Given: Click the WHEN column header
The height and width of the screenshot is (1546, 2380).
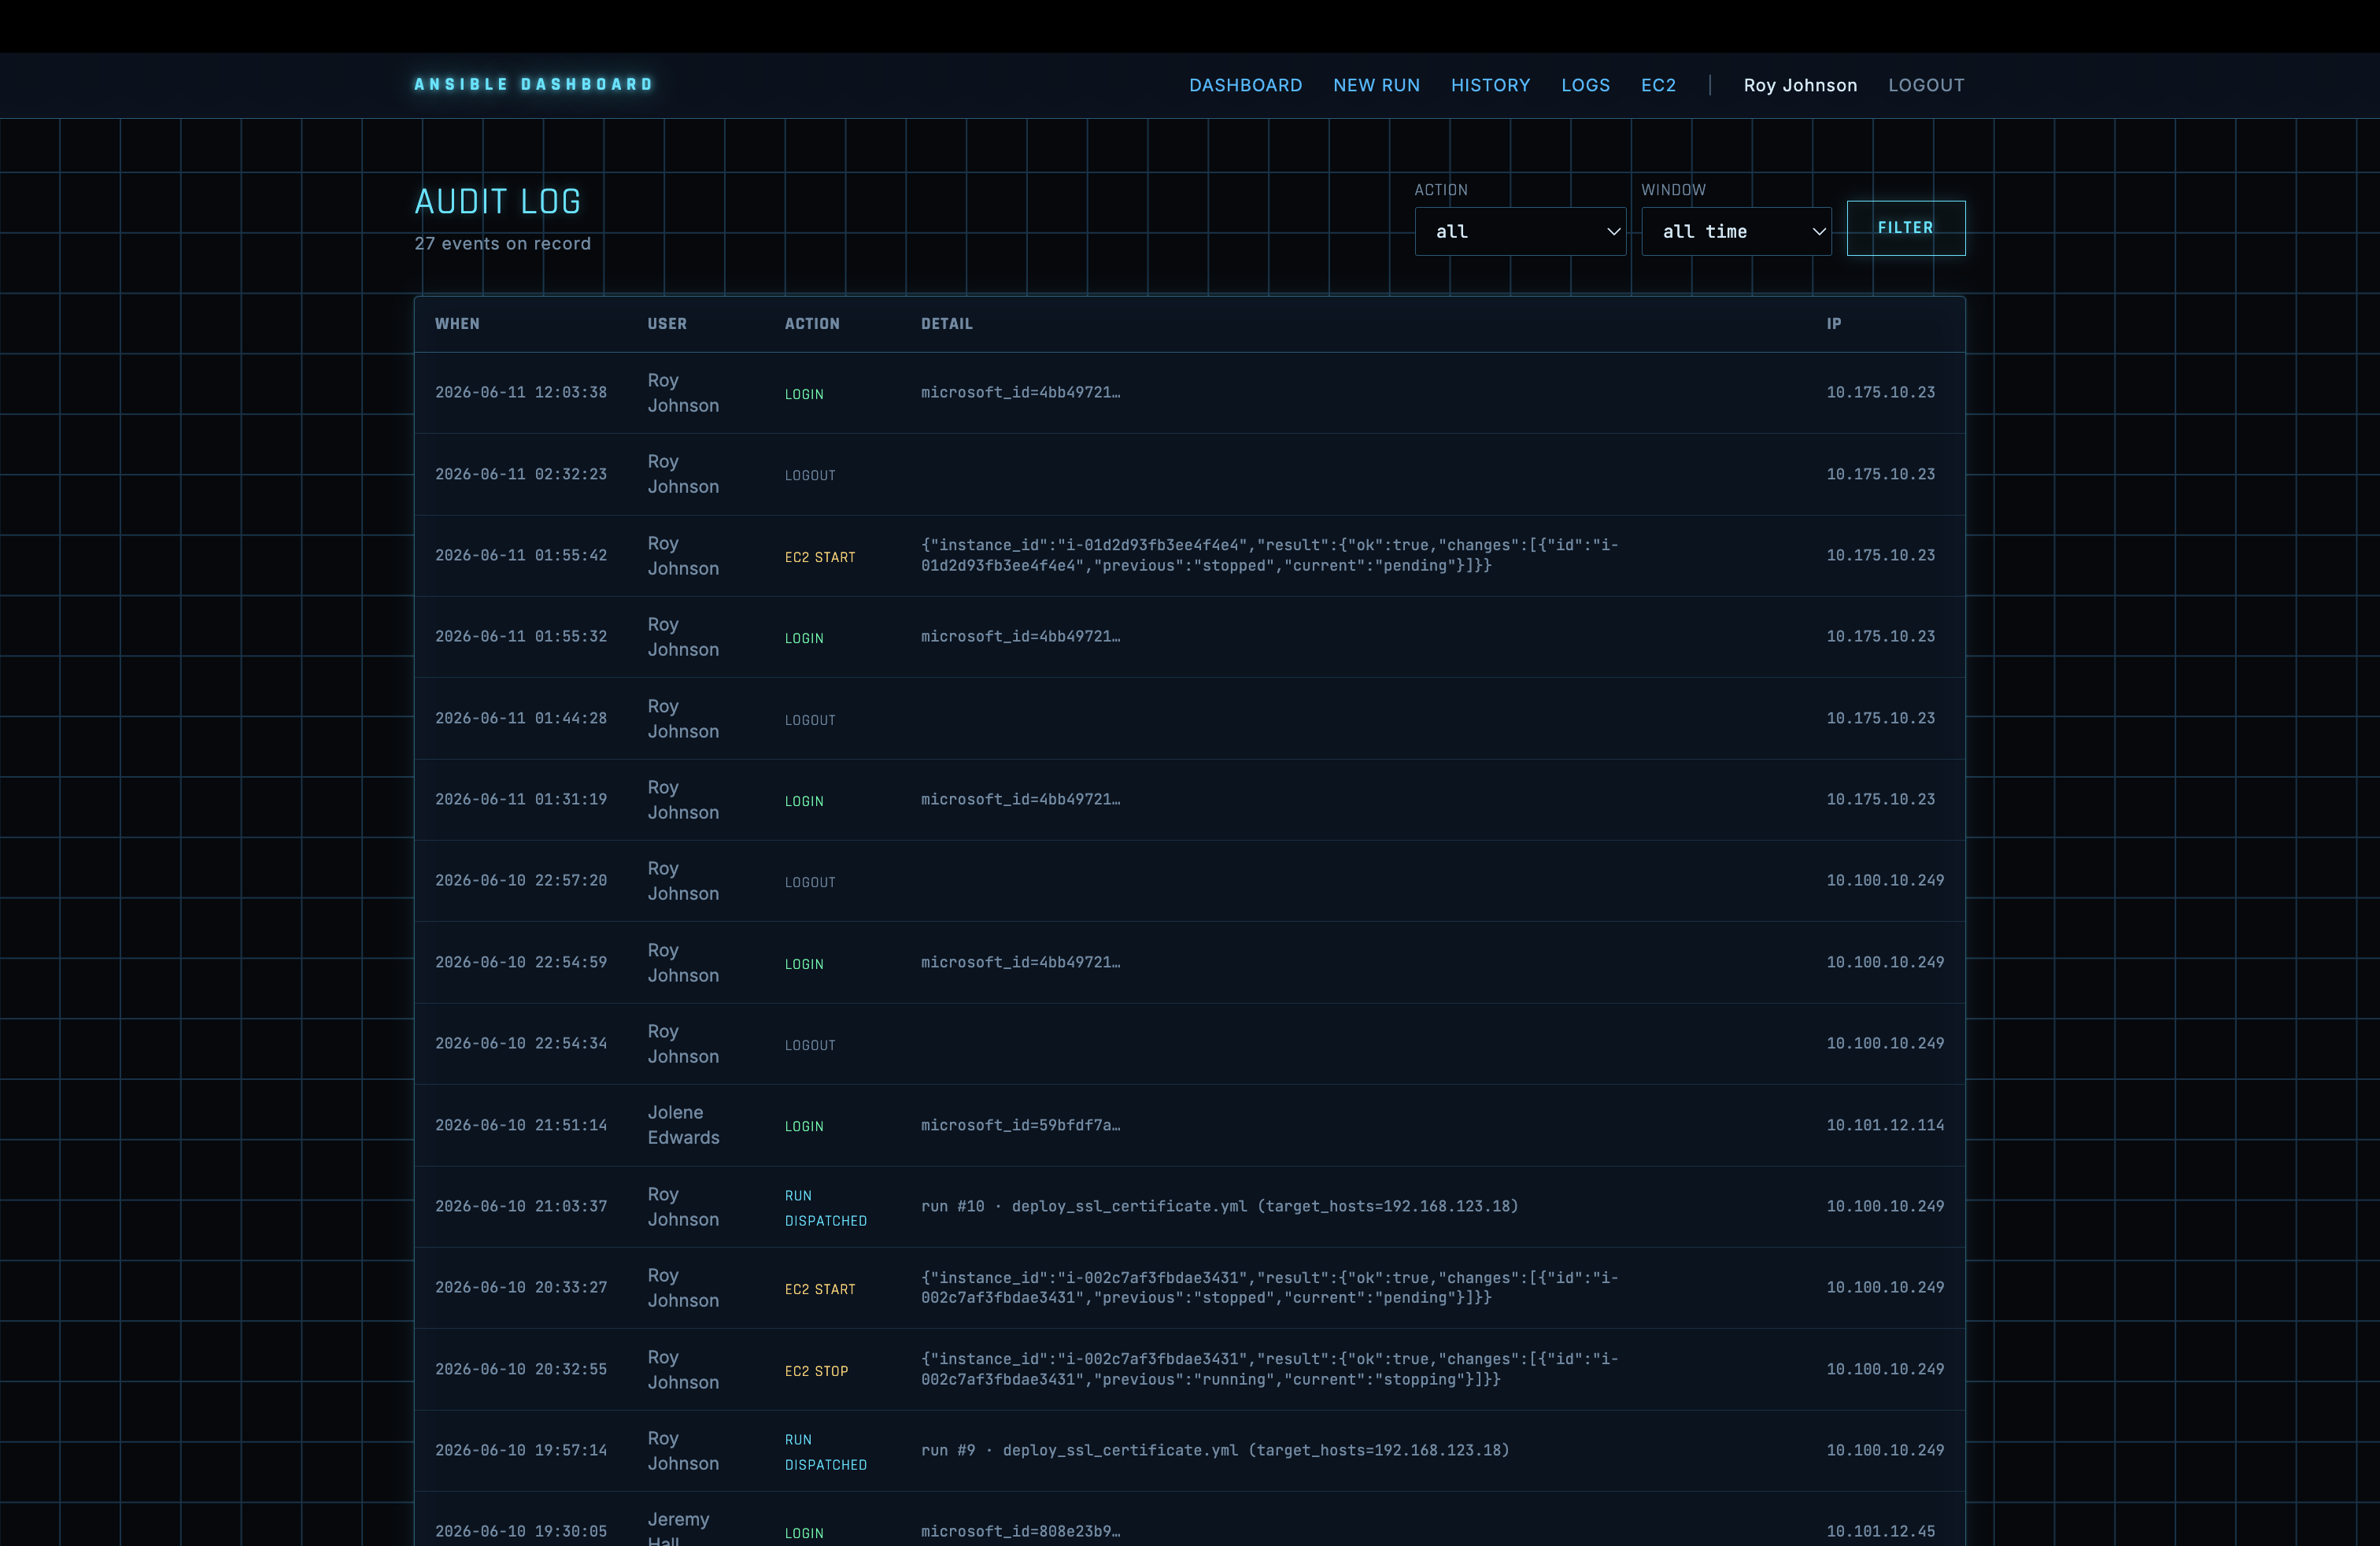Looking at the screenshot, I should pos(457,324).
